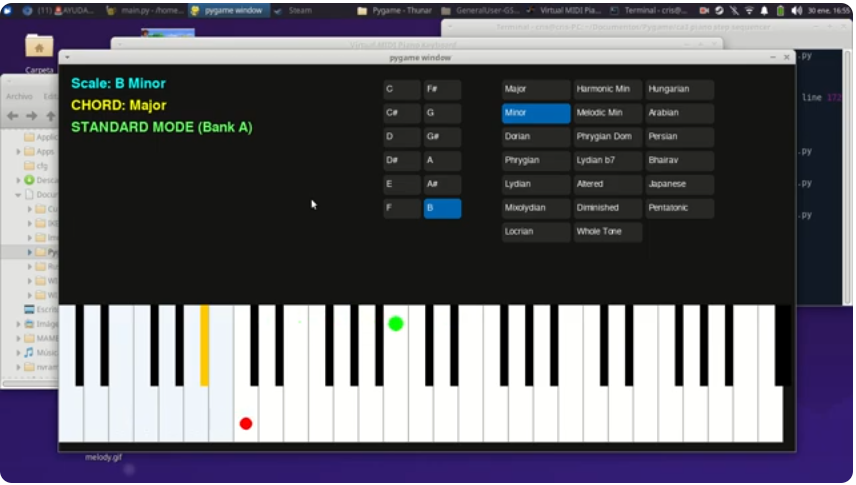Open the volume control tray icon
Viewport: 856px width, 485px height.
point(796,11)
